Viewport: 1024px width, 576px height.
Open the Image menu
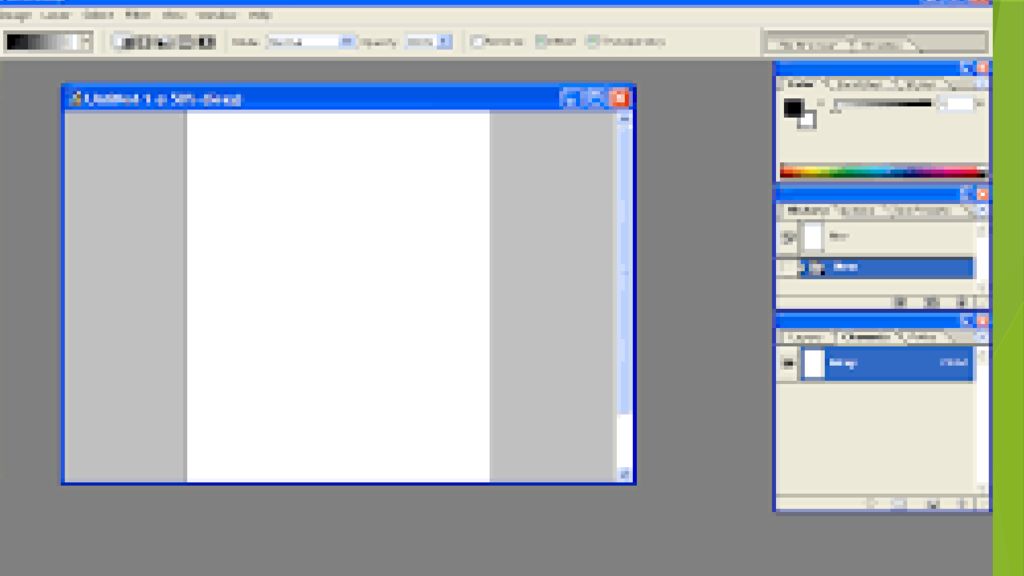[16, 14]
